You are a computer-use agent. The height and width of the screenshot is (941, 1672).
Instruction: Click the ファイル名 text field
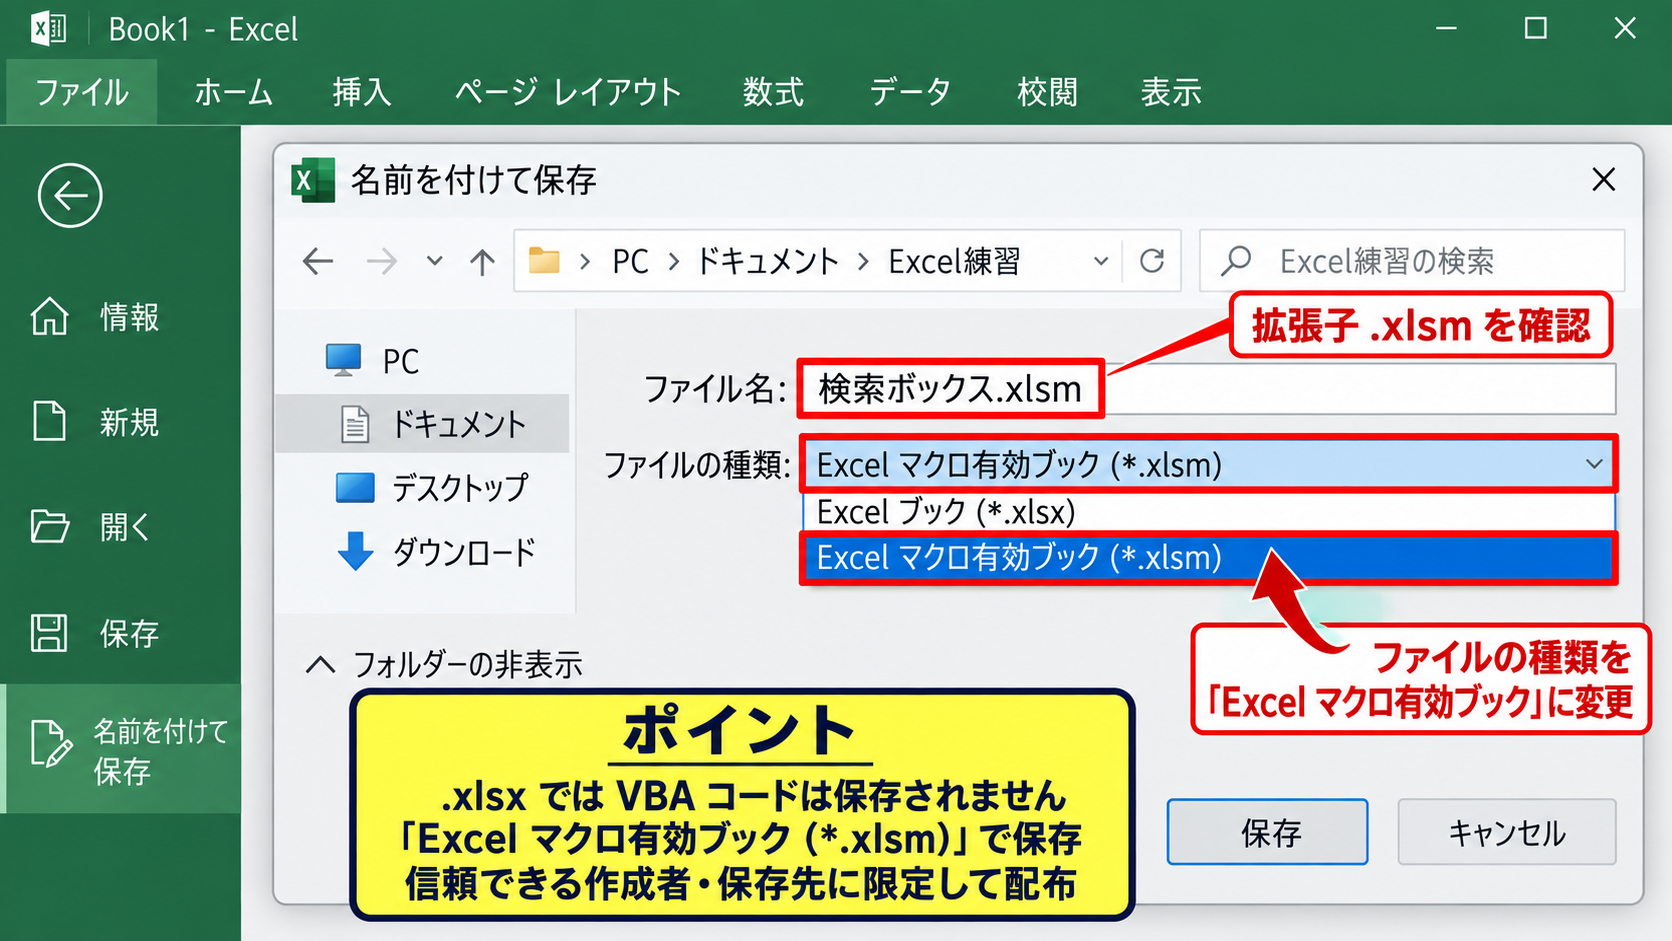click(1207, 389)
